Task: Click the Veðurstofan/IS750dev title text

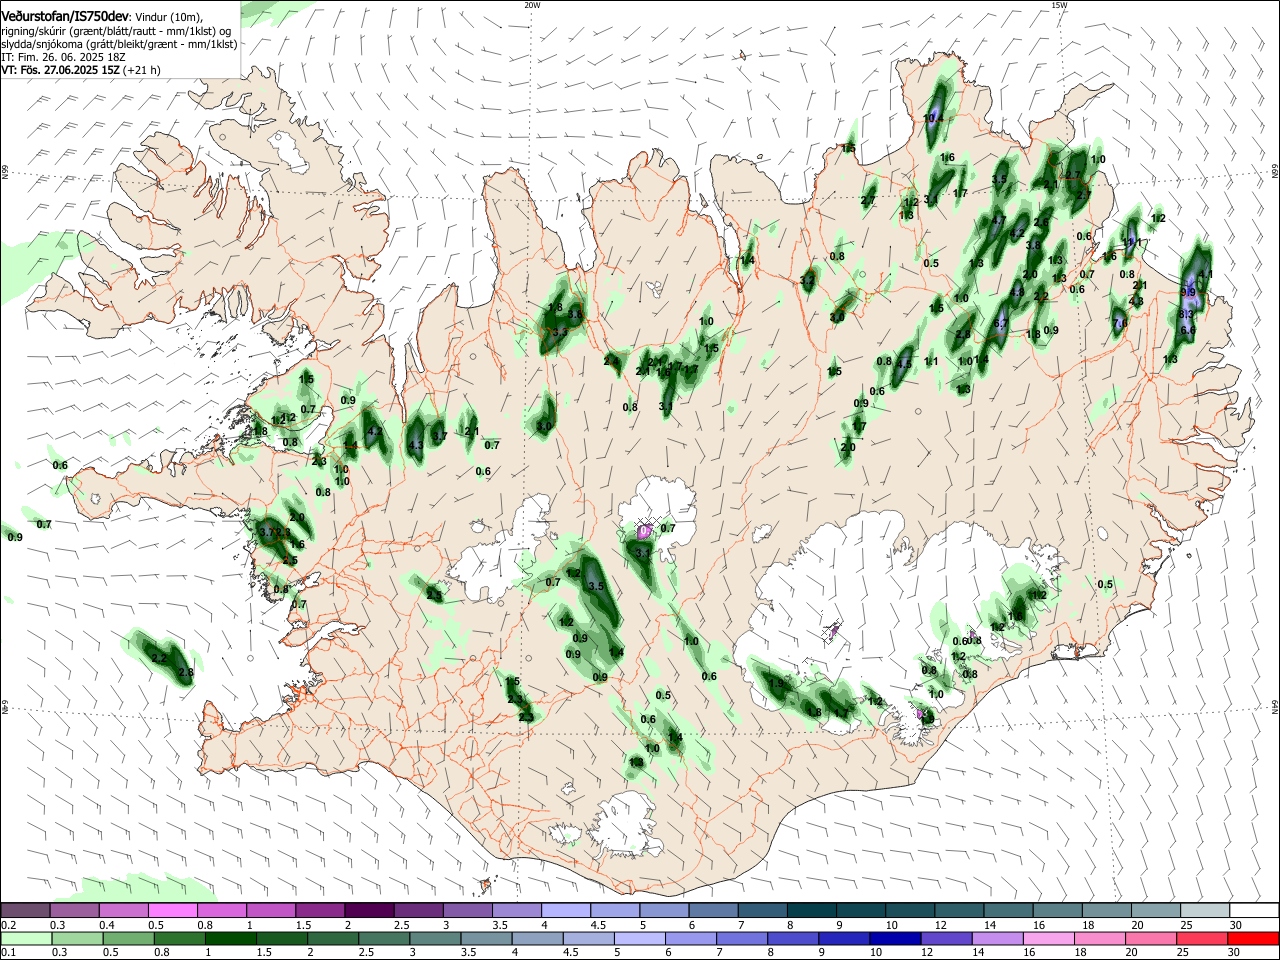Action: pyautogui.click(x=65, y=17)
